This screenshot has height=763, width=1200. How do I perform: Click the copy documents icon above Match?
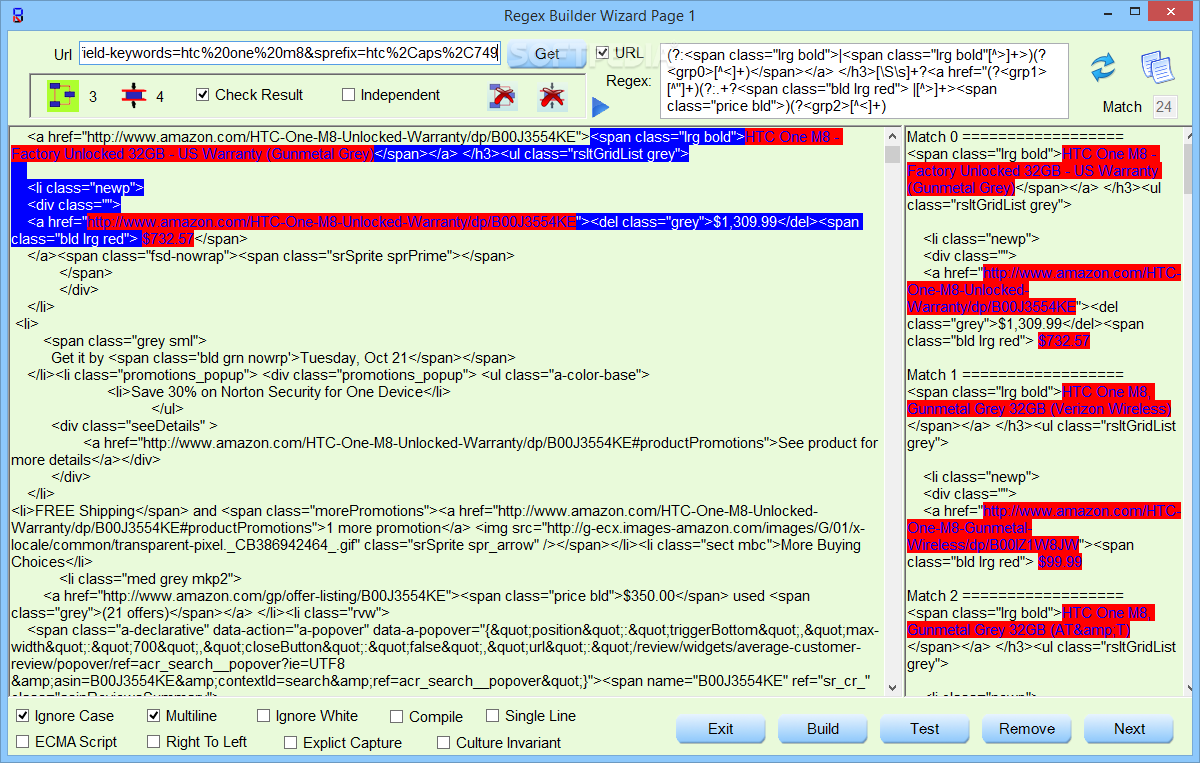pos(1157,67)
